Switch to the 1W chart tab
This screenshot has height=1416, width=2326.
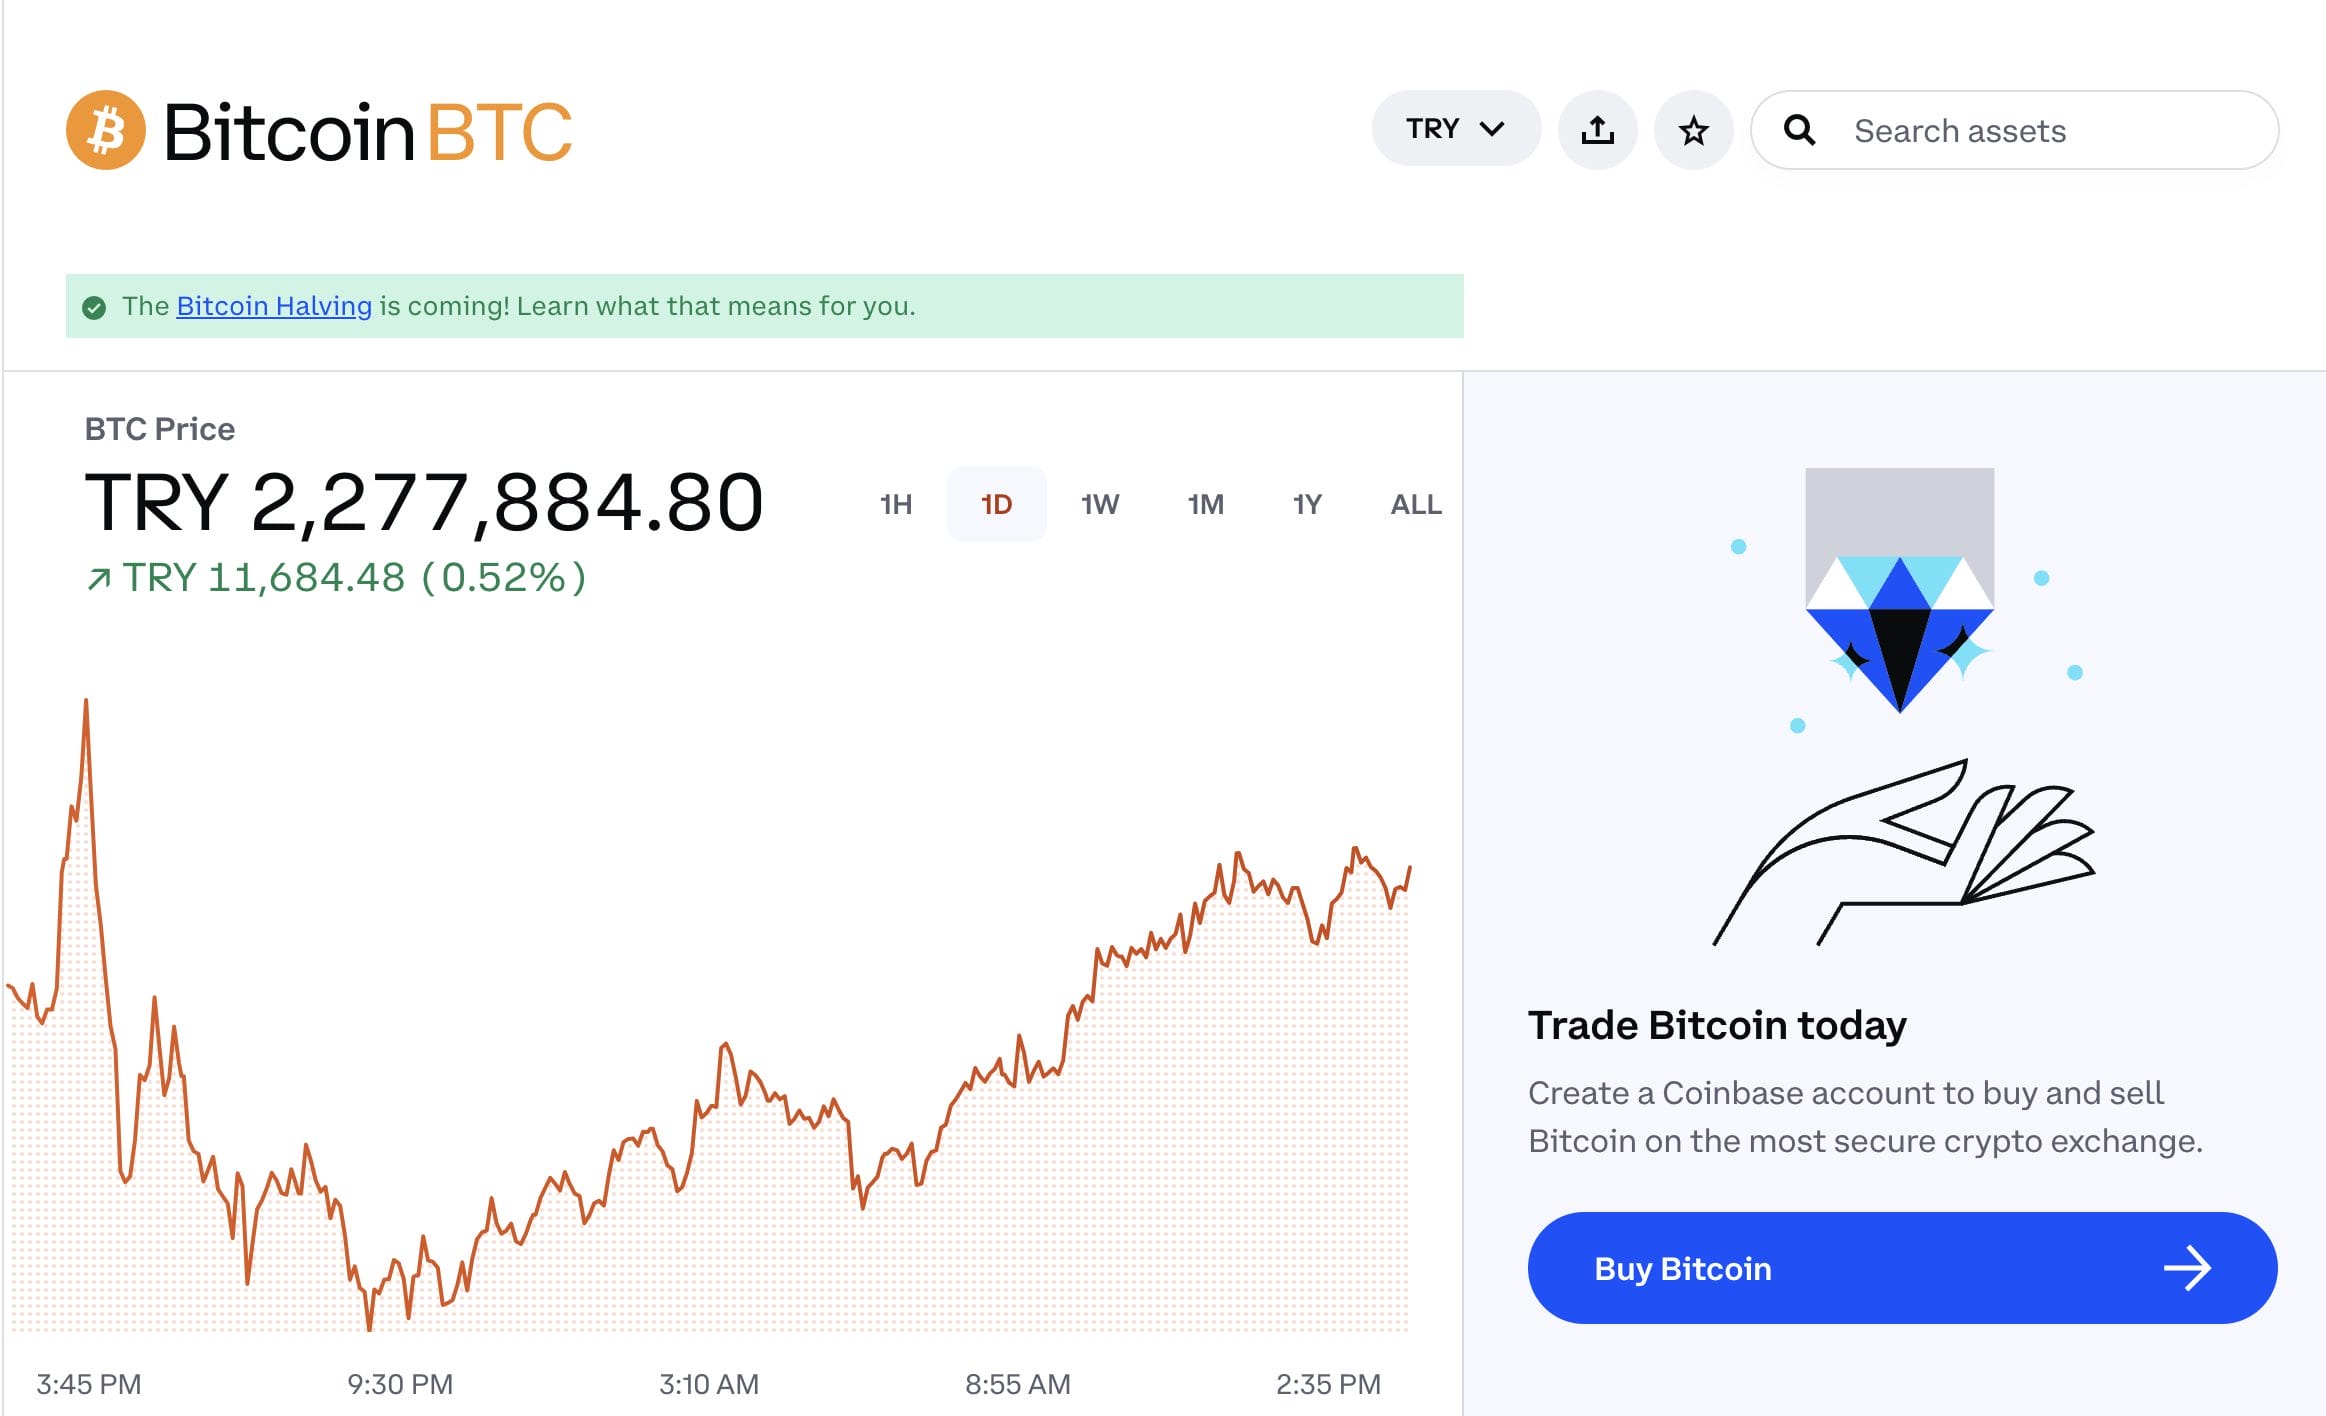[1099, 505]
